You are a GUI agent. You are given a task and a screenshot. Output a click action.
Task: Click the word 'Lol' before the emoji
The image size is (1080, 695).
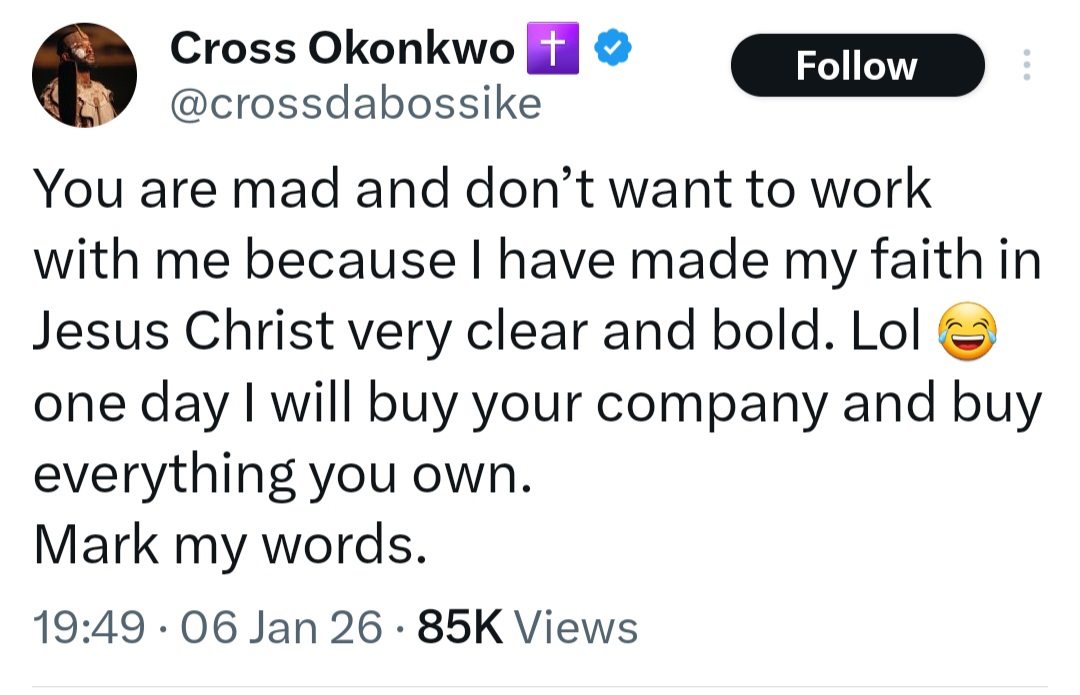coord(885,332)
